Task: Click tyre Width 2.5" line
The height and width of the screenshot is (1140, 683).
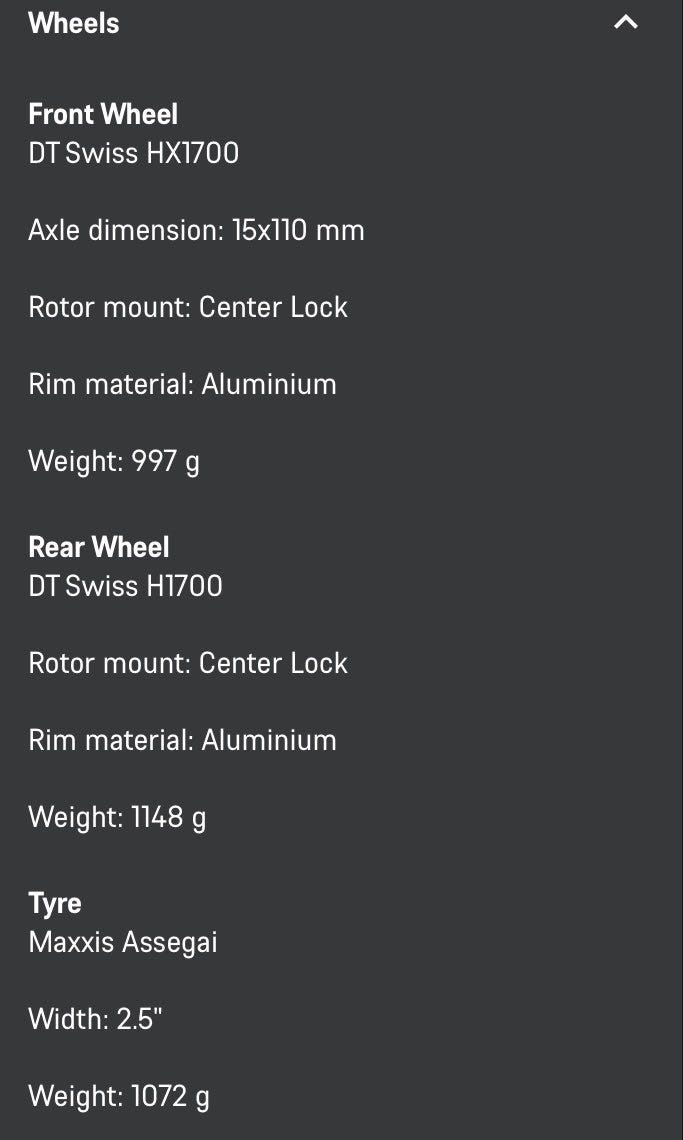Action: pyautogui.click(x=95, y=1019)
